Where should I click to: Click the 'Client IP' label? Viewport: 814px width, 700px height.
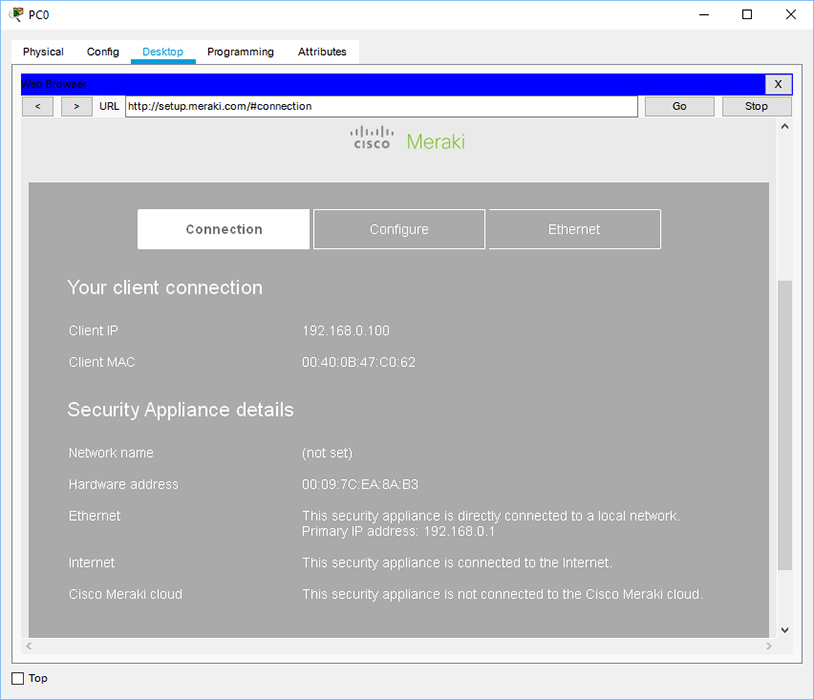coord(93,331)
